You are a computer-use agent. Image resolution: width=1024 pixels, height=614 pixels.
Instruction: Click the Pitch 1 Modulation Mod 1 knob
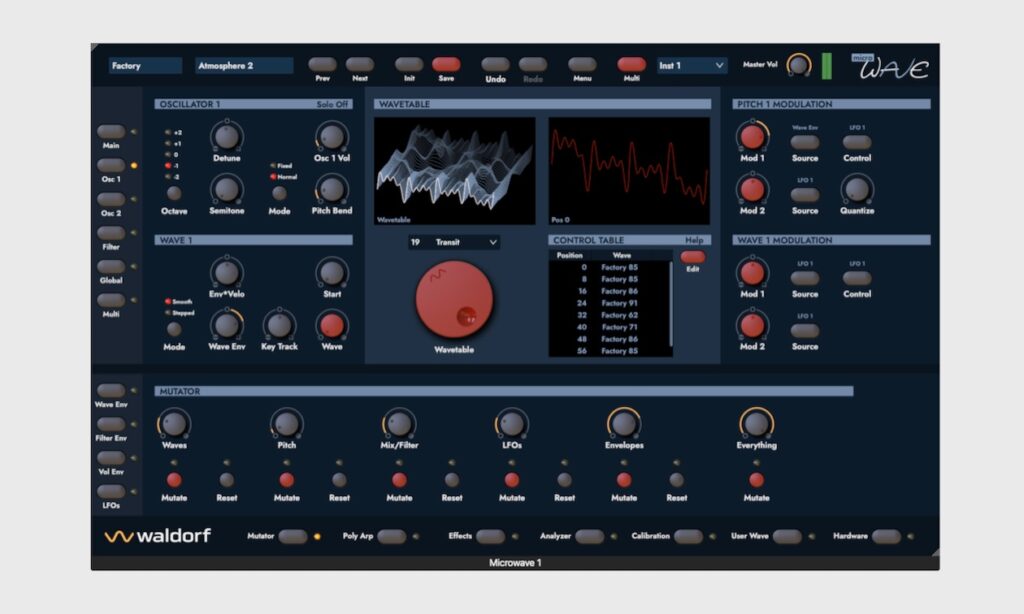click(x=752, y=137)
